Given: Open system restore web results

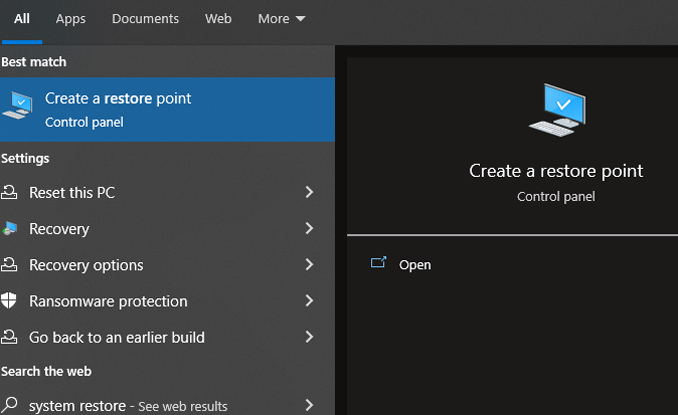Looking at the screenshot, I should (128, 406).
